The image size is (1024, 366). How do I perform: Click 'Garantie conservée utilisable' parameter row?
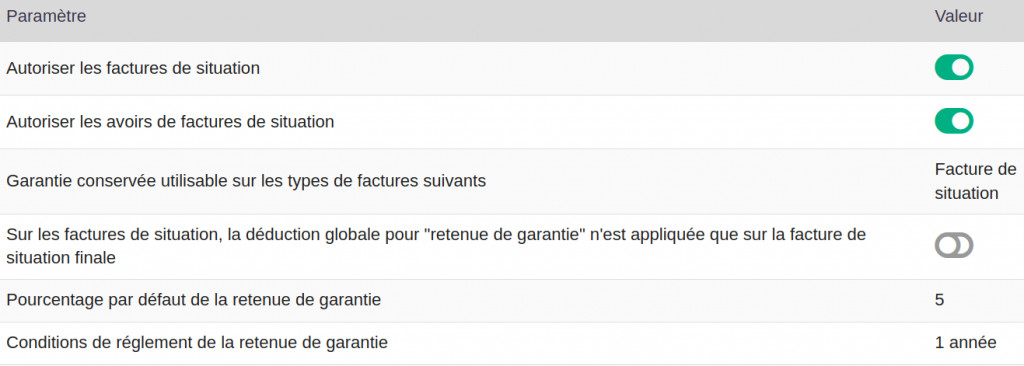pos(512,182)
